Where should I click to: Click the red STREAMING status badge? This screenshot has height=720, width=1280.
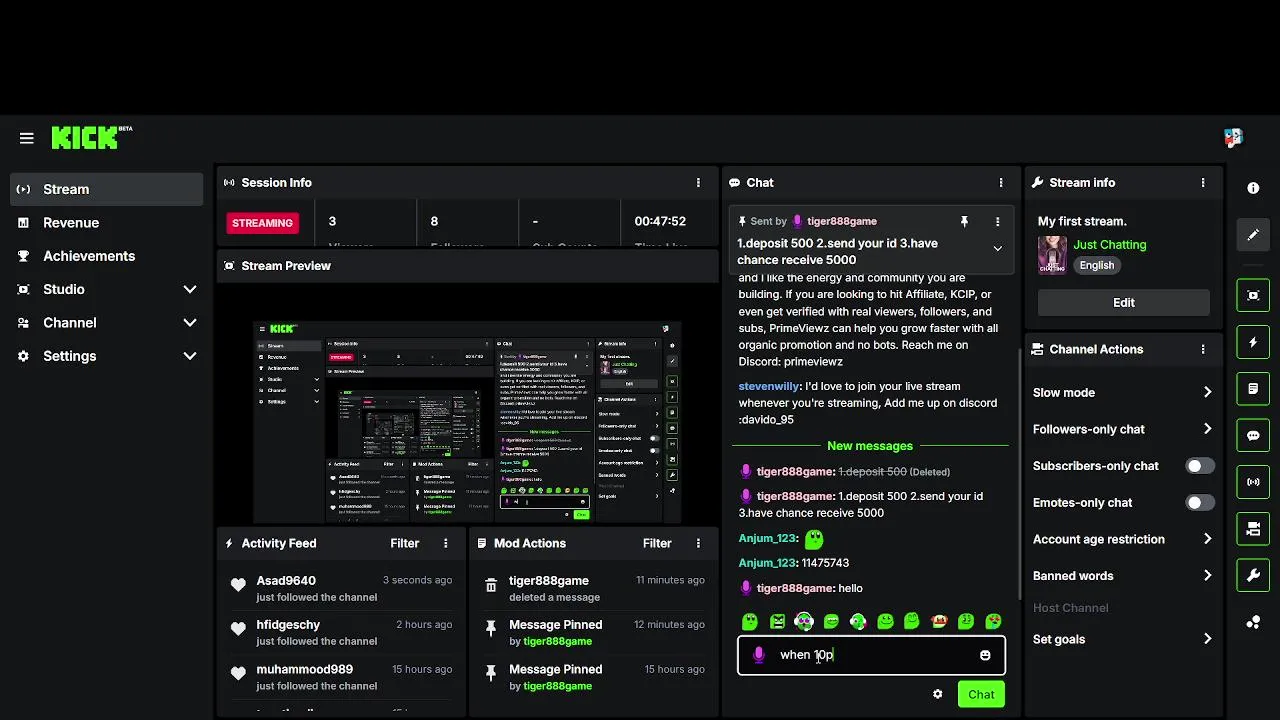(262, 223)
